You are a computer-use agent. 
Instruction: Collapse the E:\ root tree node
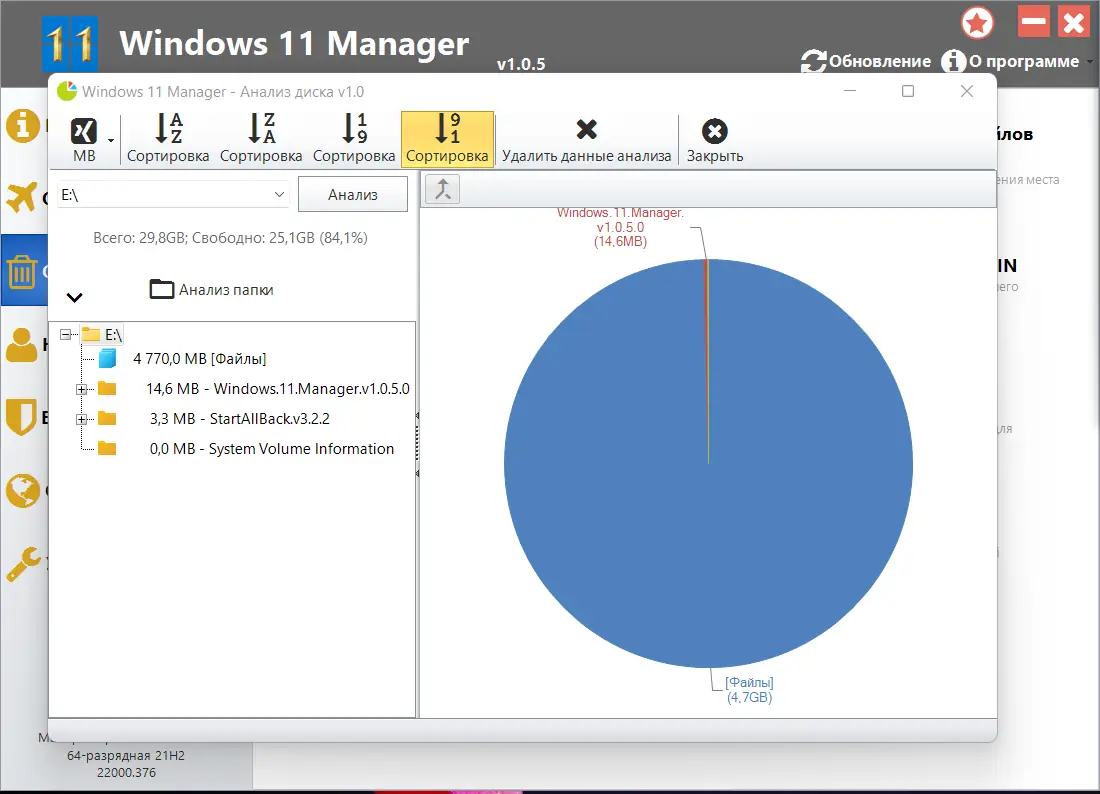point(65,335)
